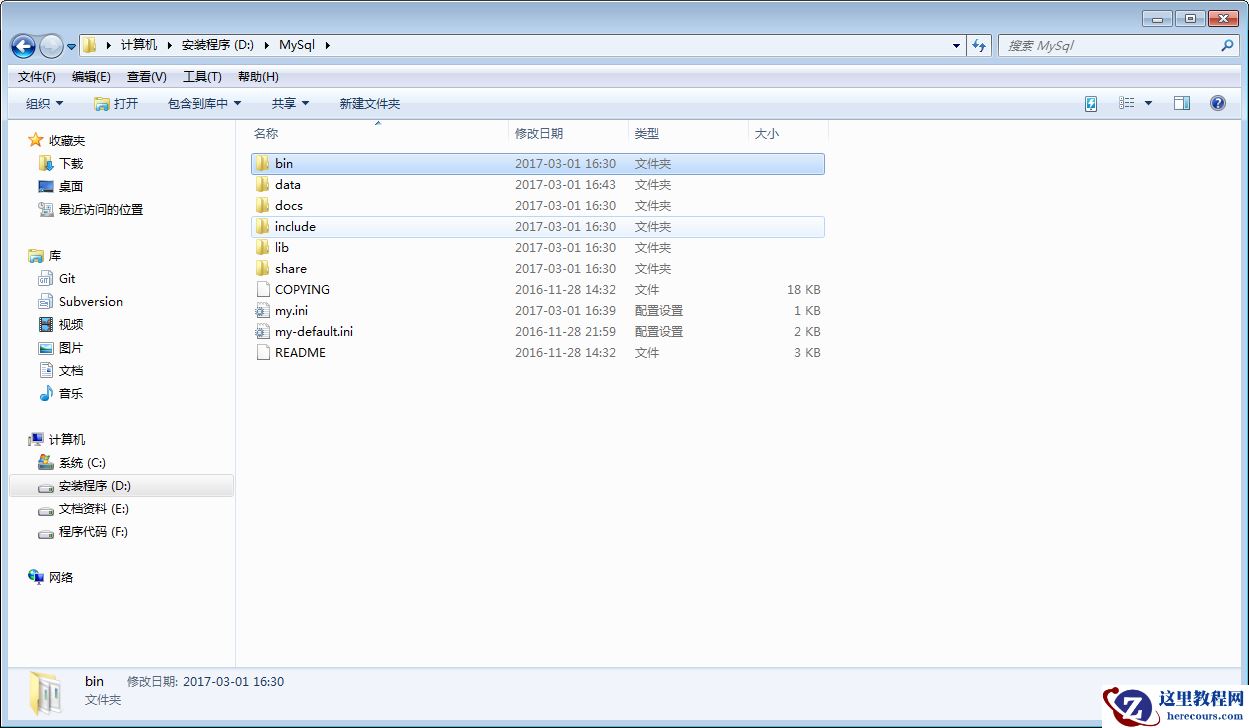Click the refresh icon in the address bar
The height and width of the screenshot is (728, 1249).
pyautogui.click(x=979, y=45)
